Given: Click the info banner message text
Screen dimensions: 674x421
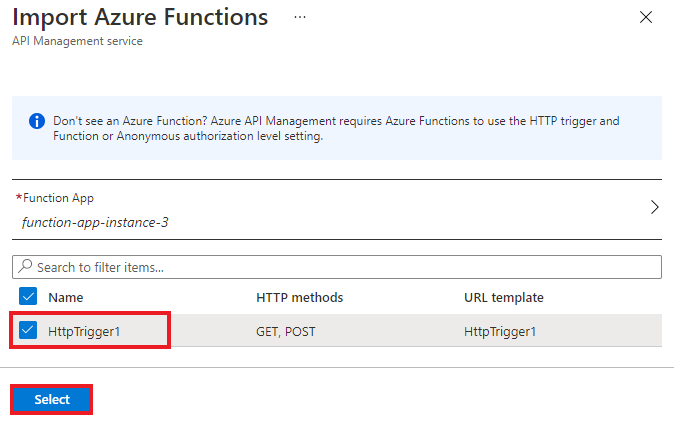Looking at the screenshot, I should pyautogui.click(x=336, y=129).
